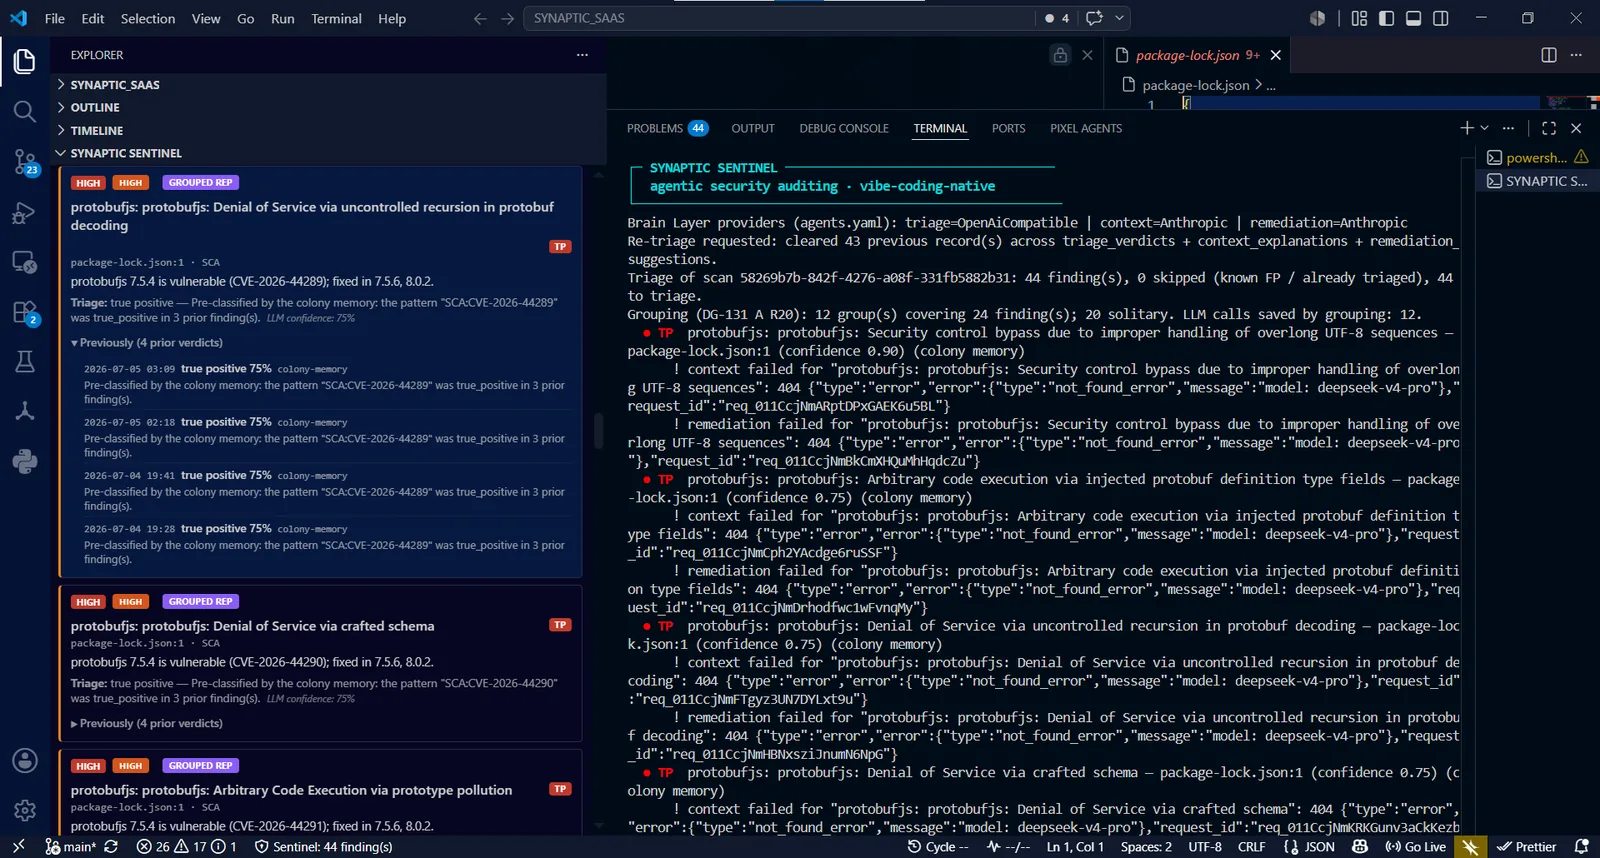Screen dimensions: 1600x858
Task: Open the Python extension view
Action: pyautogui.click(x=25, y=461)
